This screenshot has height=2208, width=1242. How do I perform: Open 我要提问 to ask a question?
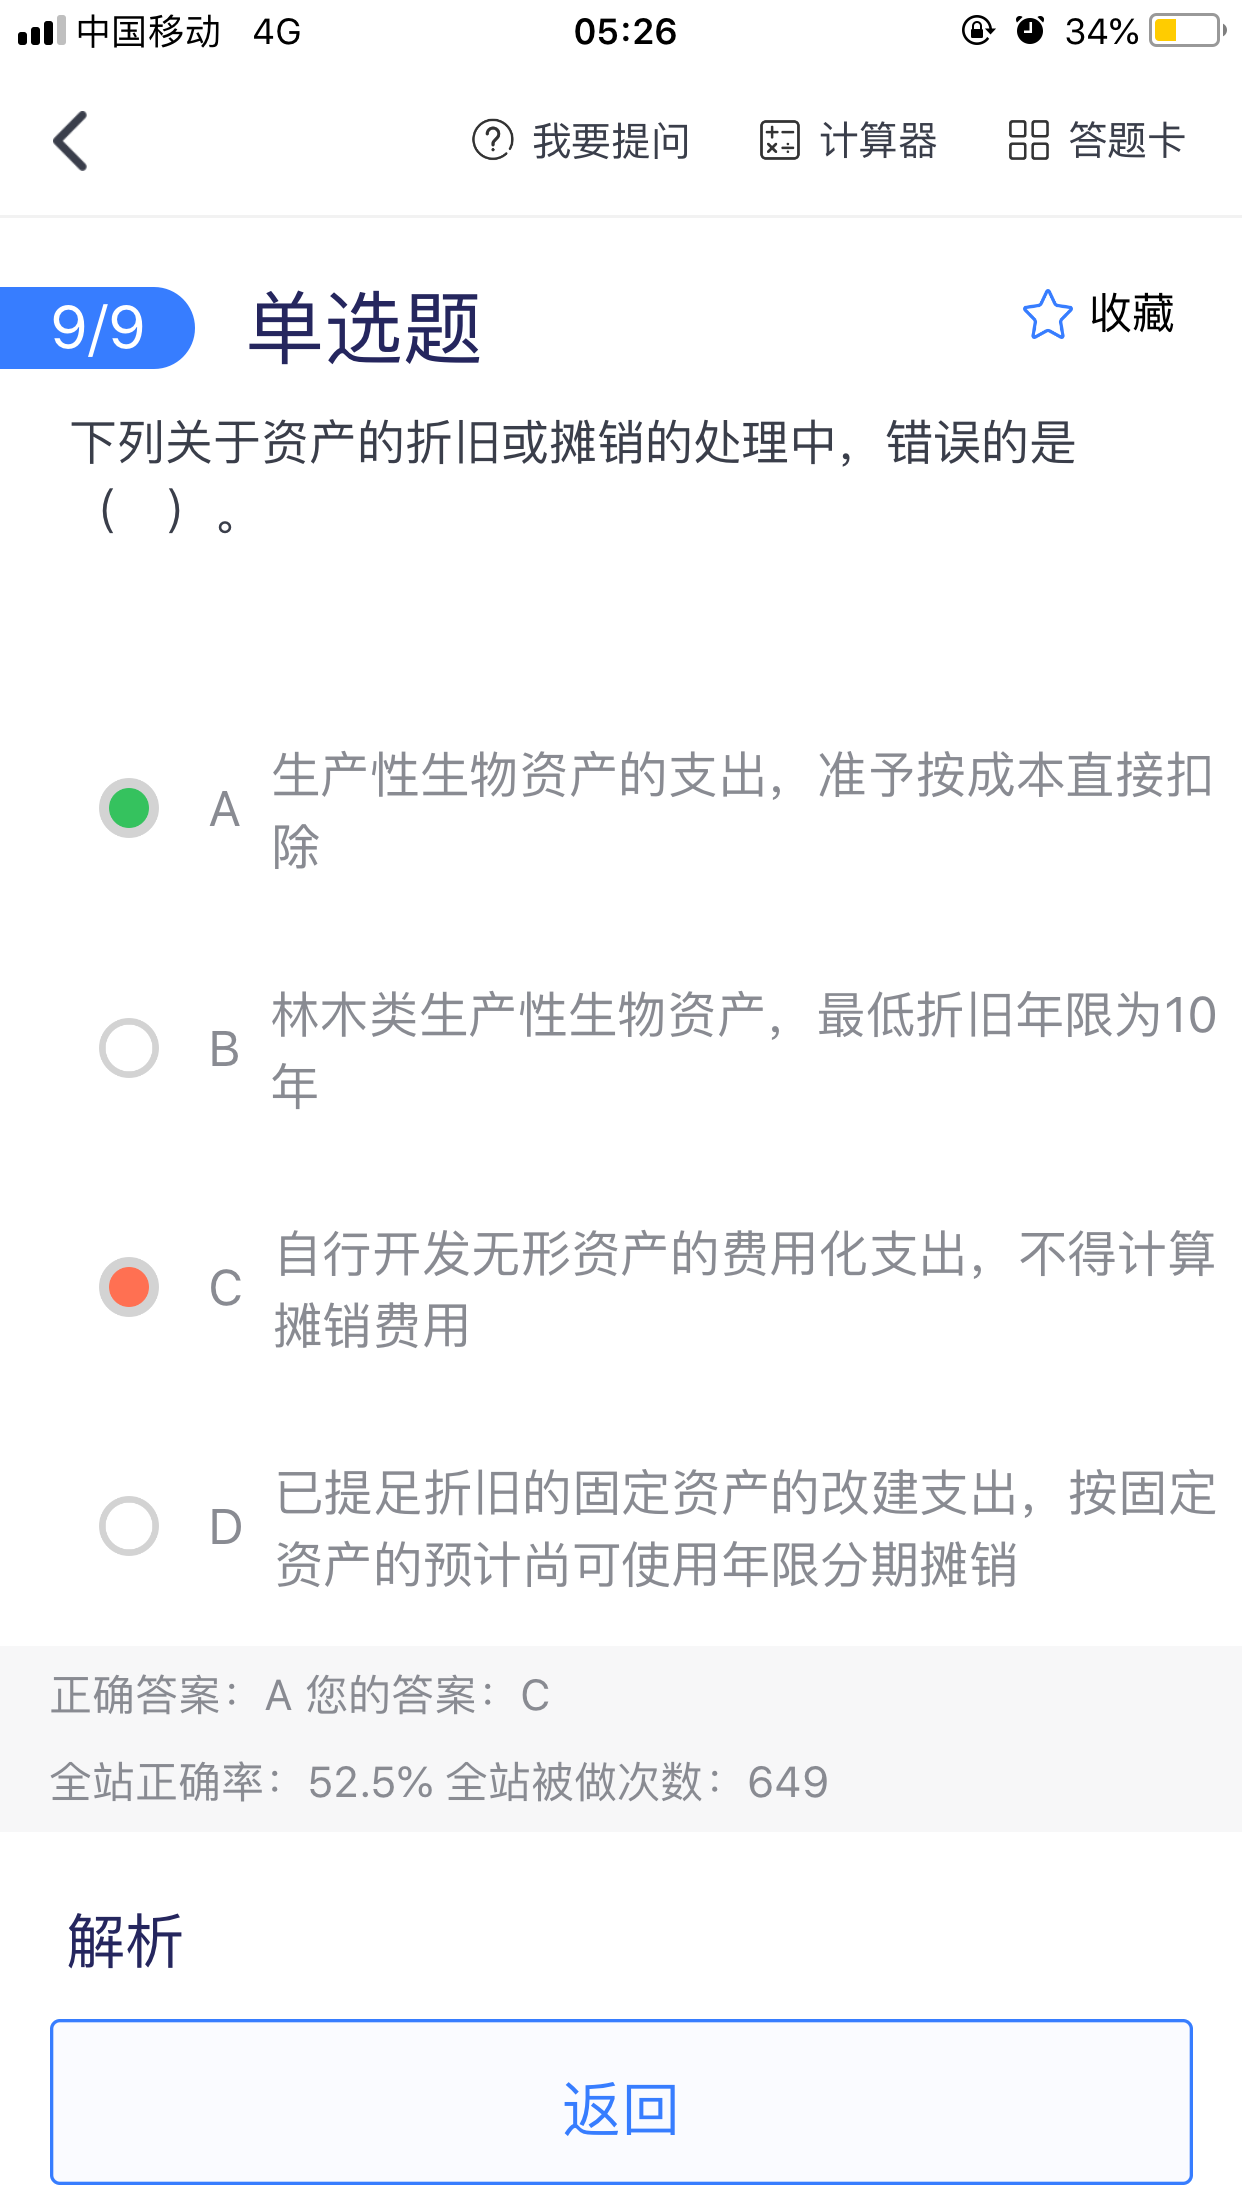(x=610, y=141)
